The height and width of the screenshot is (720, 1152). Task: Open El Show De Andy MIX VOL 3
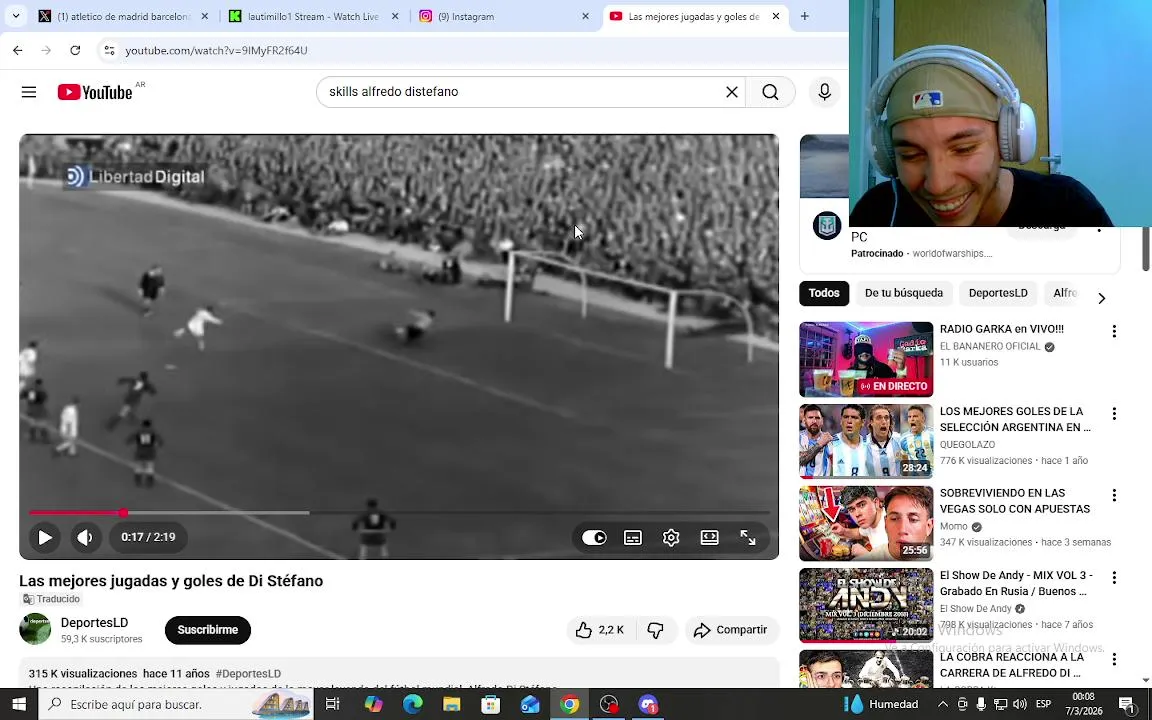click(866, 605)
